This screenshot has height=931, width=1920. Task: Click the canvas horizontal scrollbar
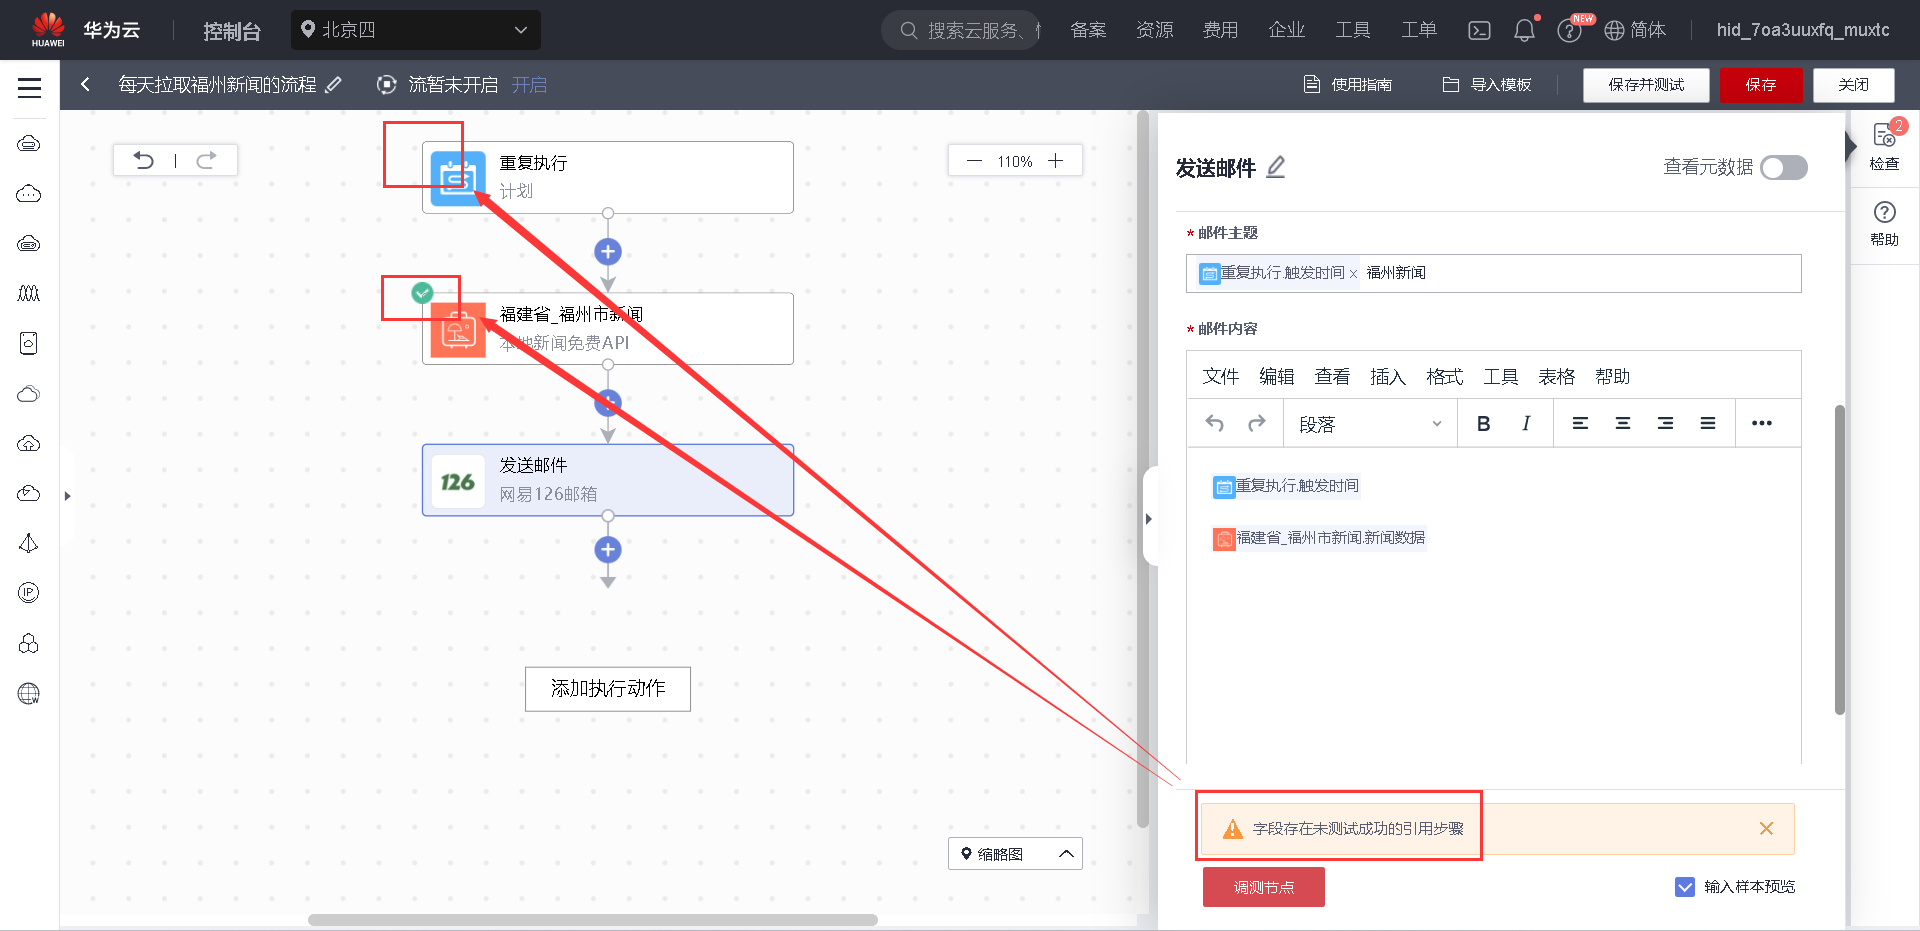[x=593, y=920]
